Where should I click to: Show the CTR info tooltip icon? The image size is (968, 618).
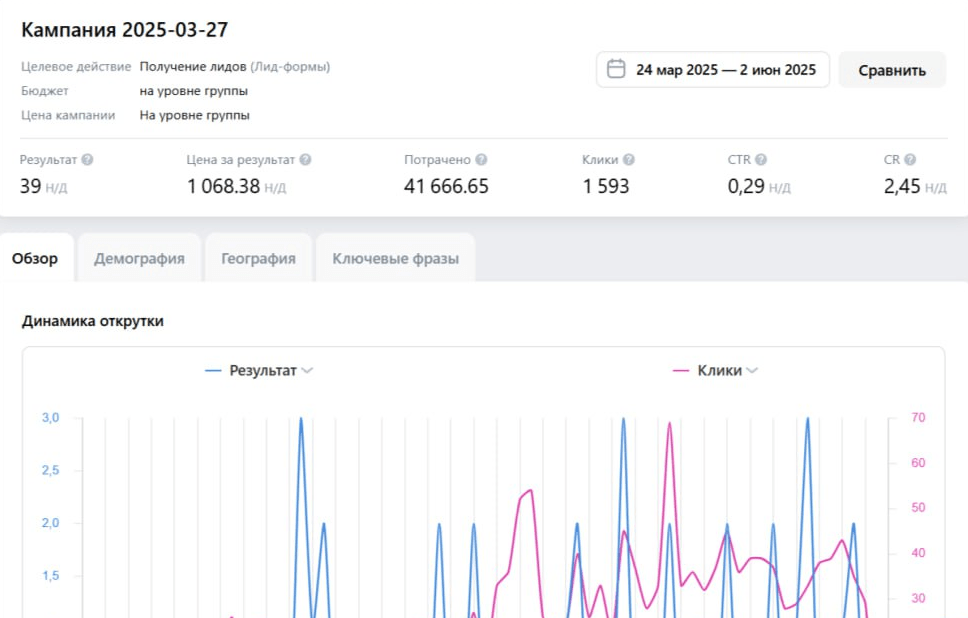761,160
